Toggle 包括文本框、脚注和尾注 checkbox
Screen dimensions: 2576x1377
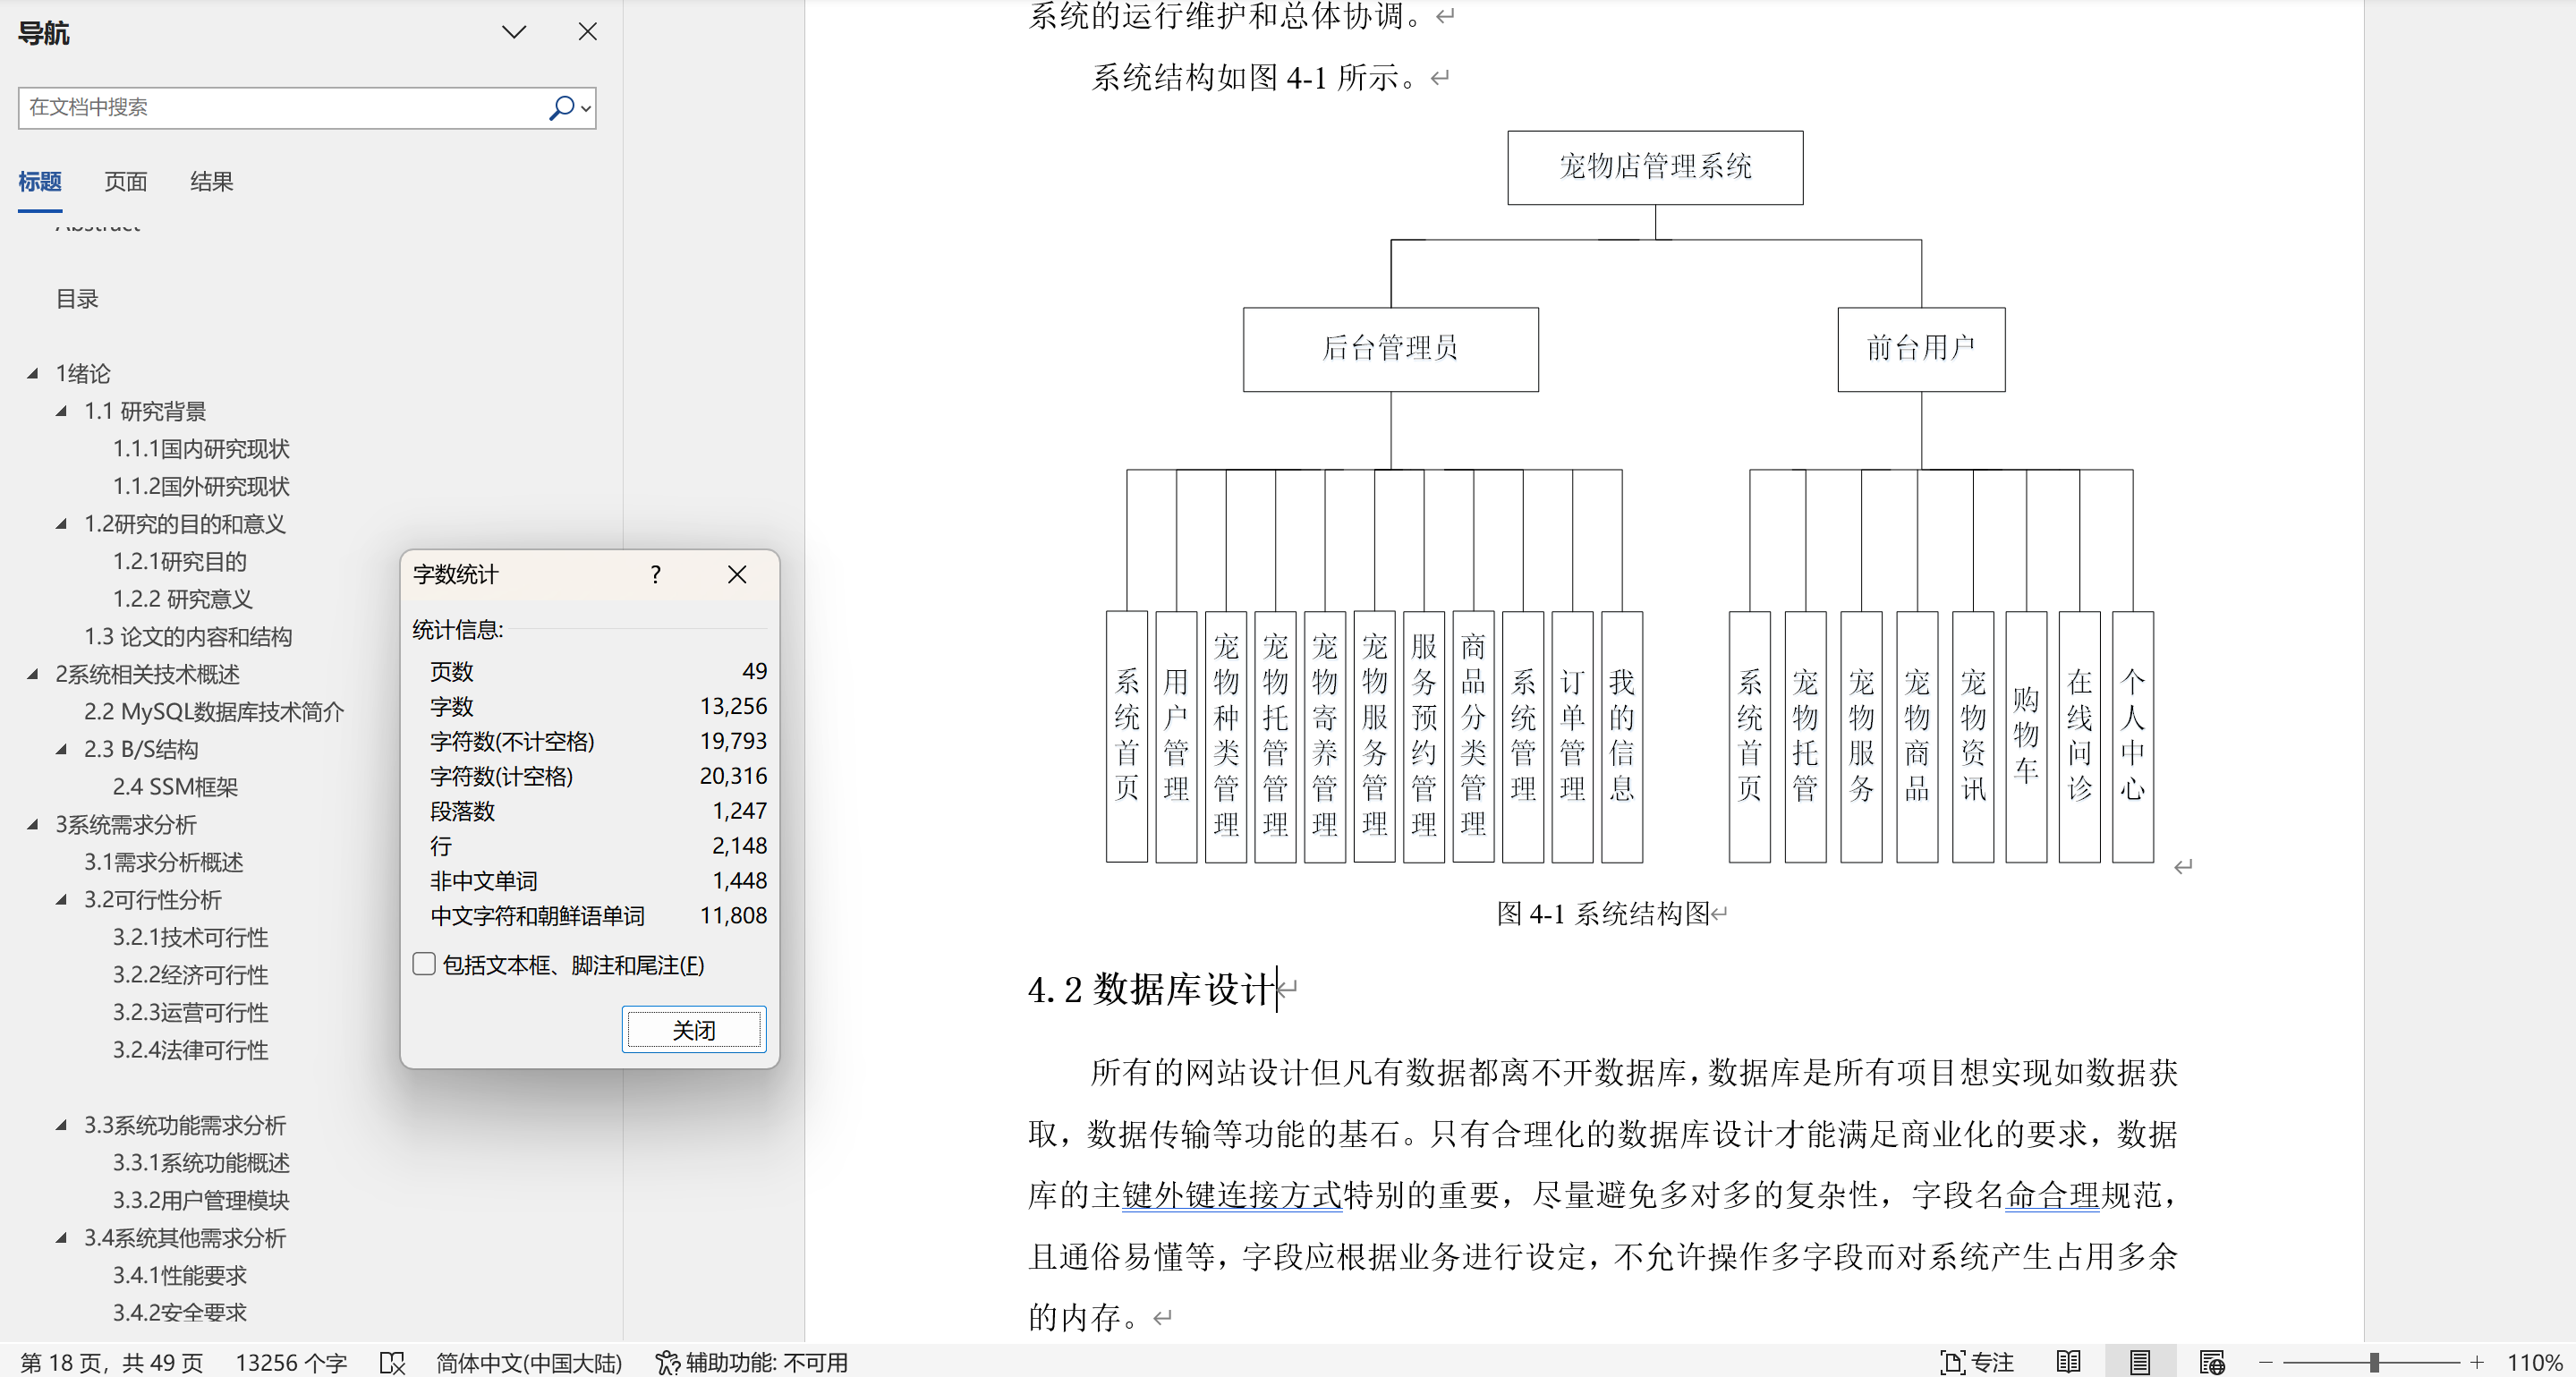[x=424, y=964]
